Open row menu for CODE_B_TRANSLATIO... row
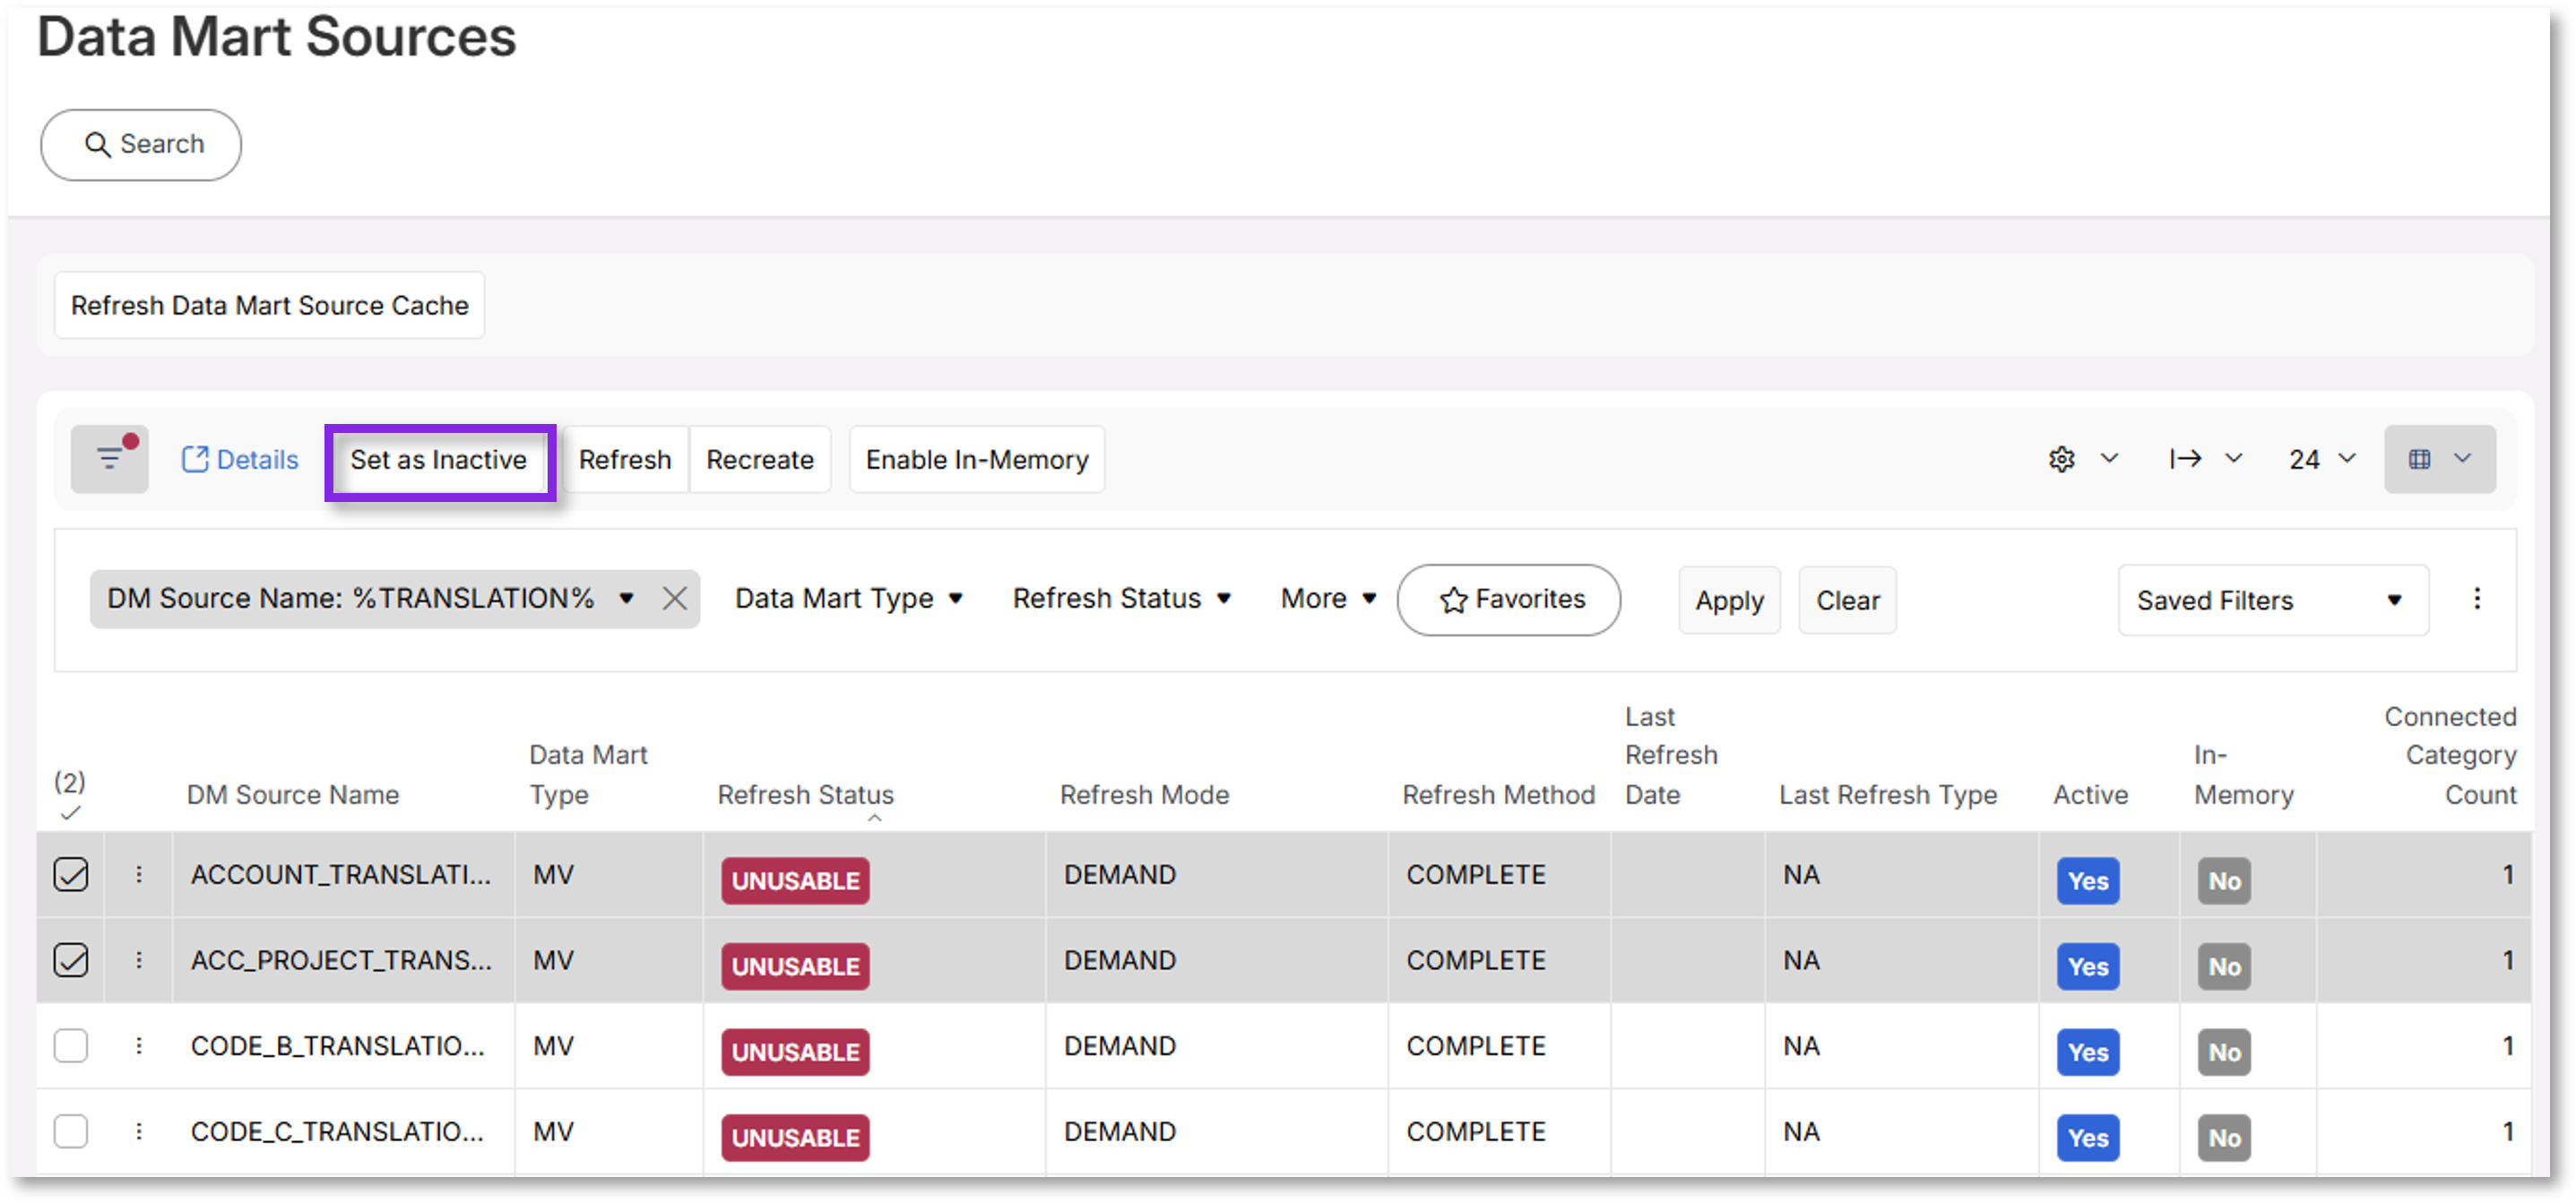The width and height of the screenshot is (2576, 1203). (139, 1046)
